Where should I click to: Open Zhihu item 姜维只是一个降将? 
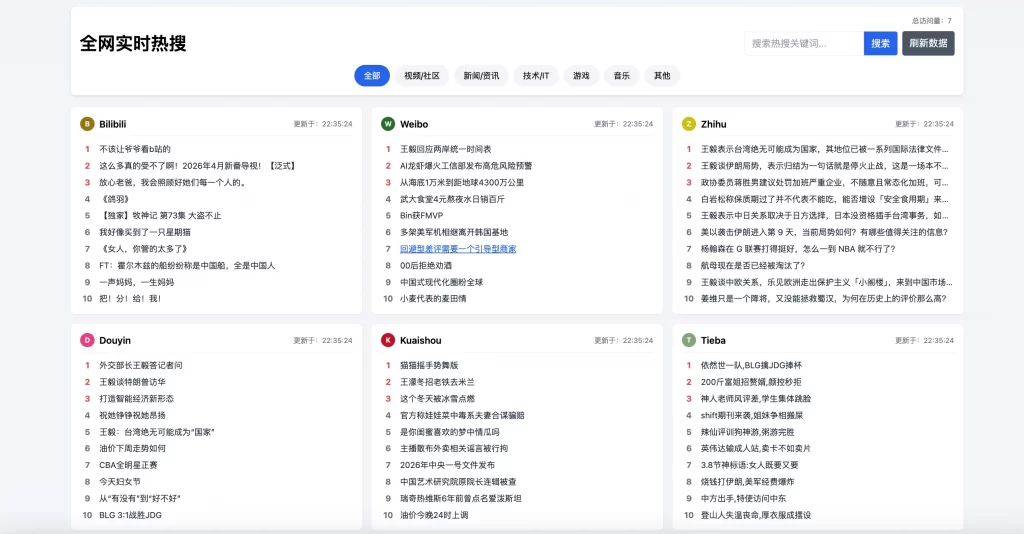824,298
